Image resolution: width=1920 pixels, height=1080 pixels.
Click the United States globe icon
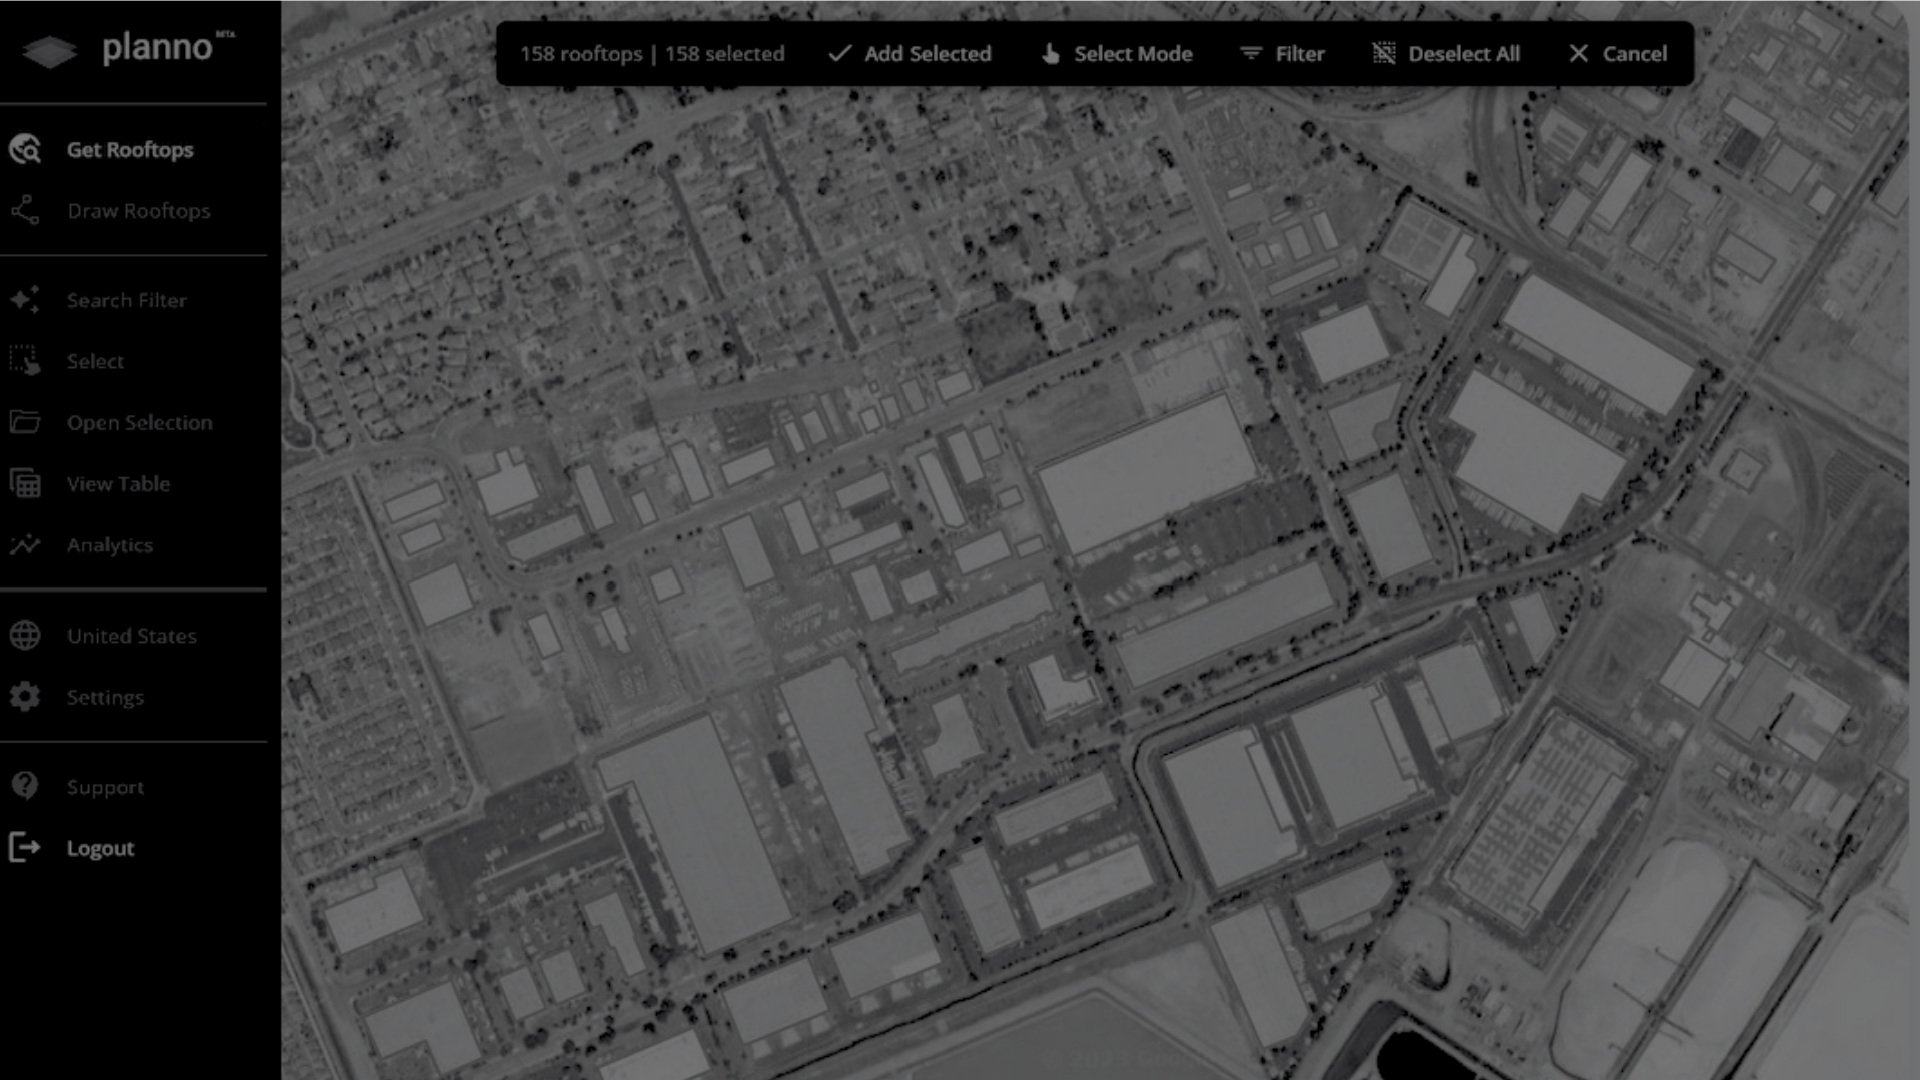tap(25, 636)
